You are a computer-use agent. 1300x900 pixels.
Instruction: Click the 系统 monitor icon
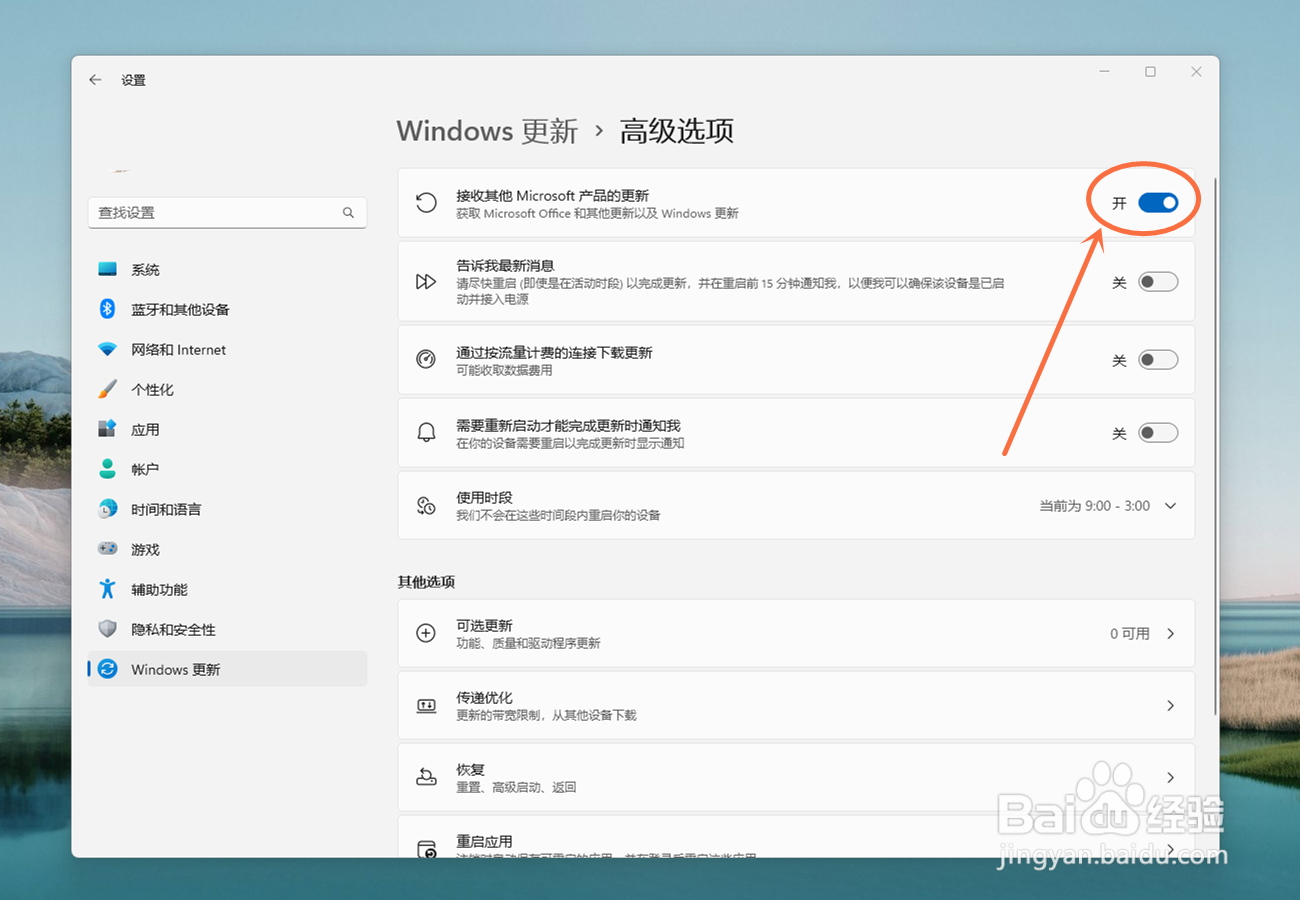coord(108,270)
